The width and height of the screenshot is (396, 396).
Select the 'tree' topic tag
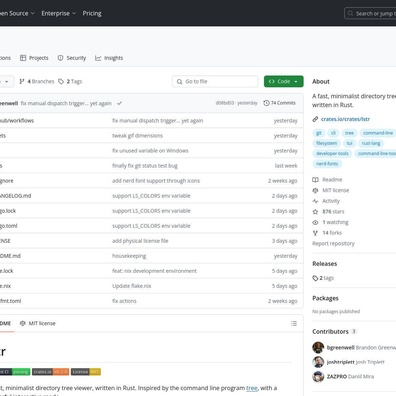pos(349,133)
